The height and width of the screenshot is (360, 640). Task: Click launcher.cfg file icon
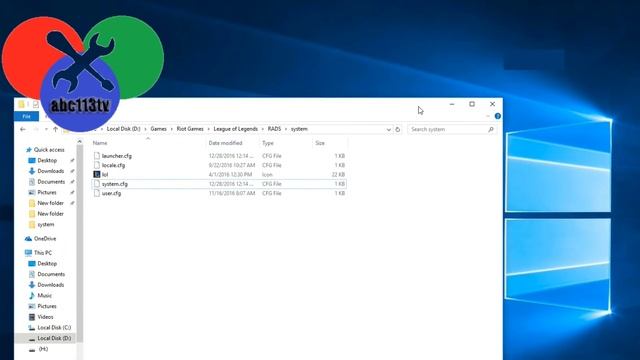coord(97,156)
